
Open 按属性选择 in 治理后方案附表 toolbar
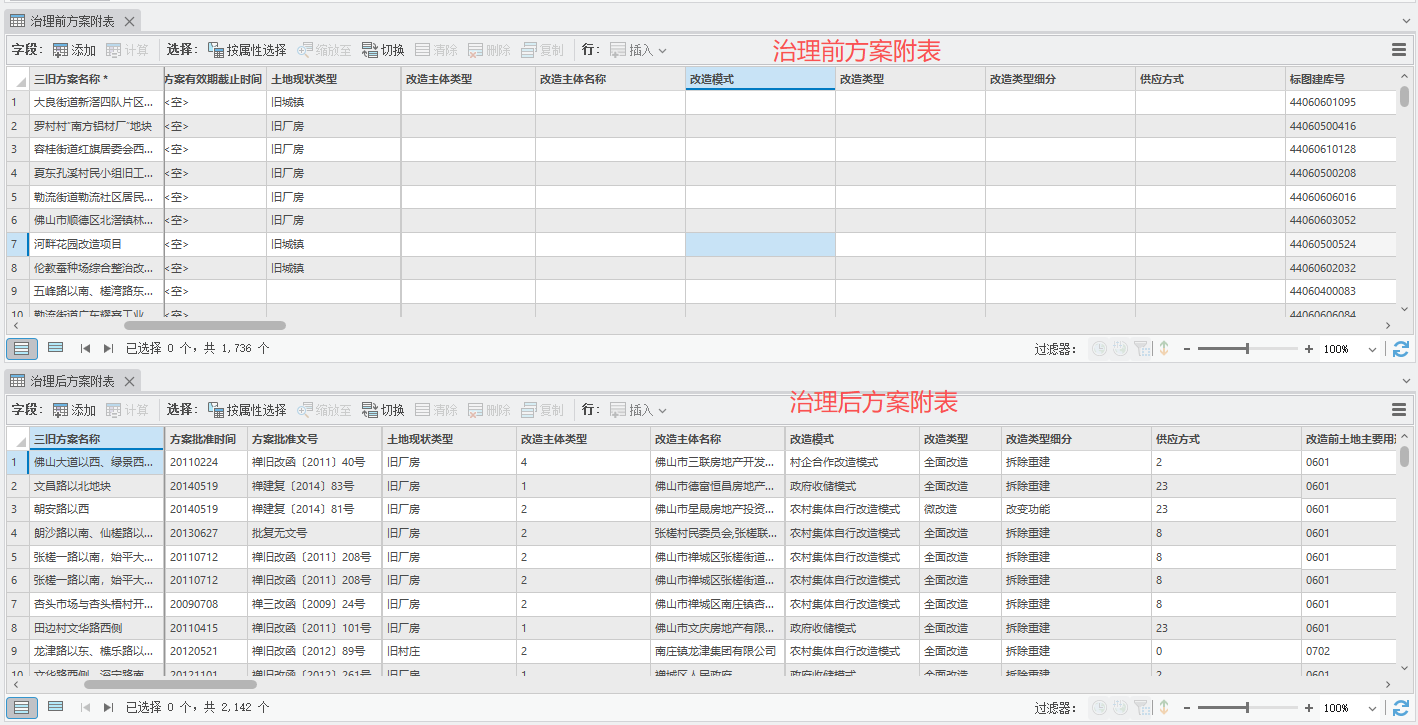tap(247, 410)
